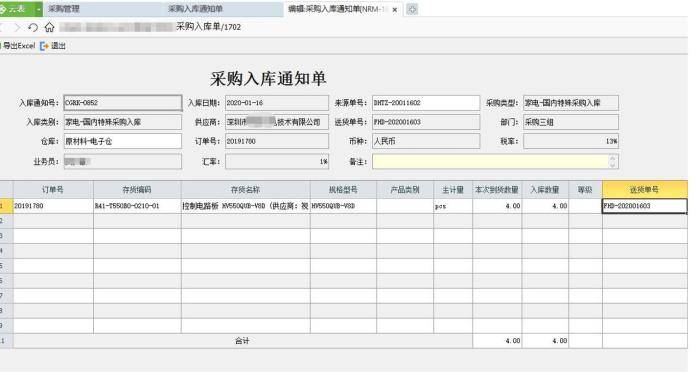Select row 1 header in the grid
The width and height of the screenshot is (700, 372).
coord(6,206)
